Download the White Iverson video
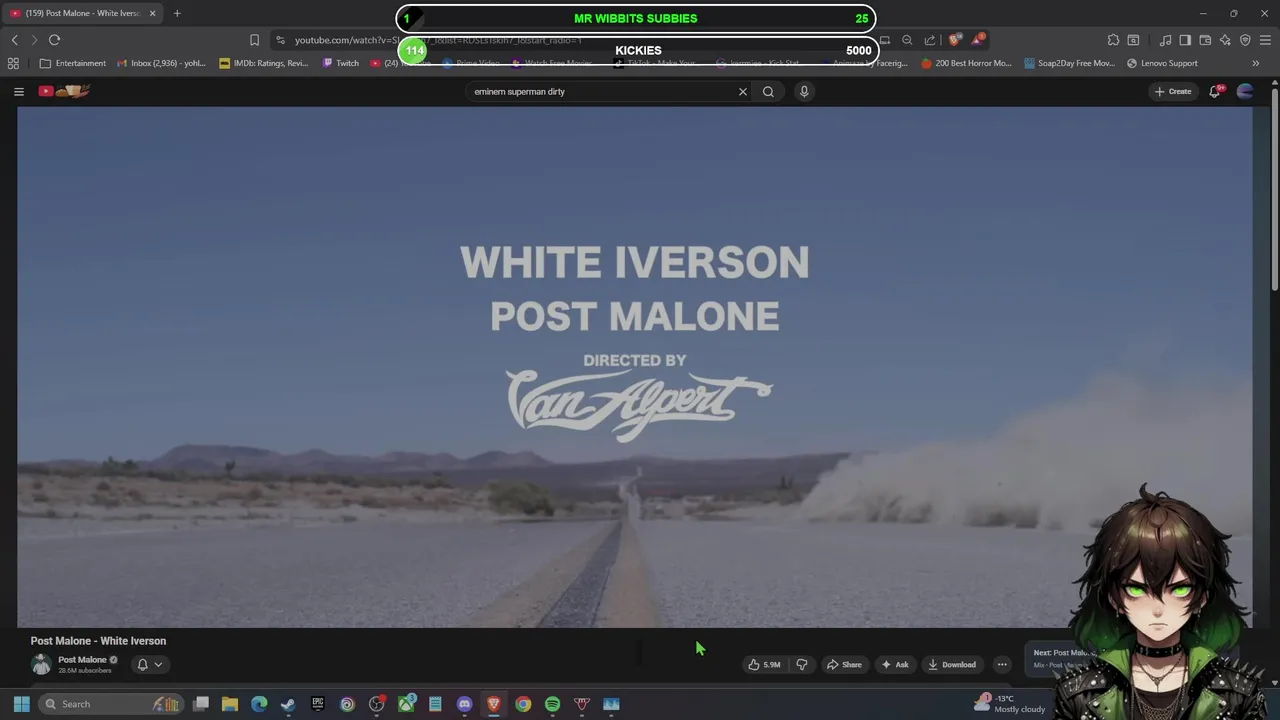Image resolution: width=1280 pixels, height=720 pixels. point(952,664)
